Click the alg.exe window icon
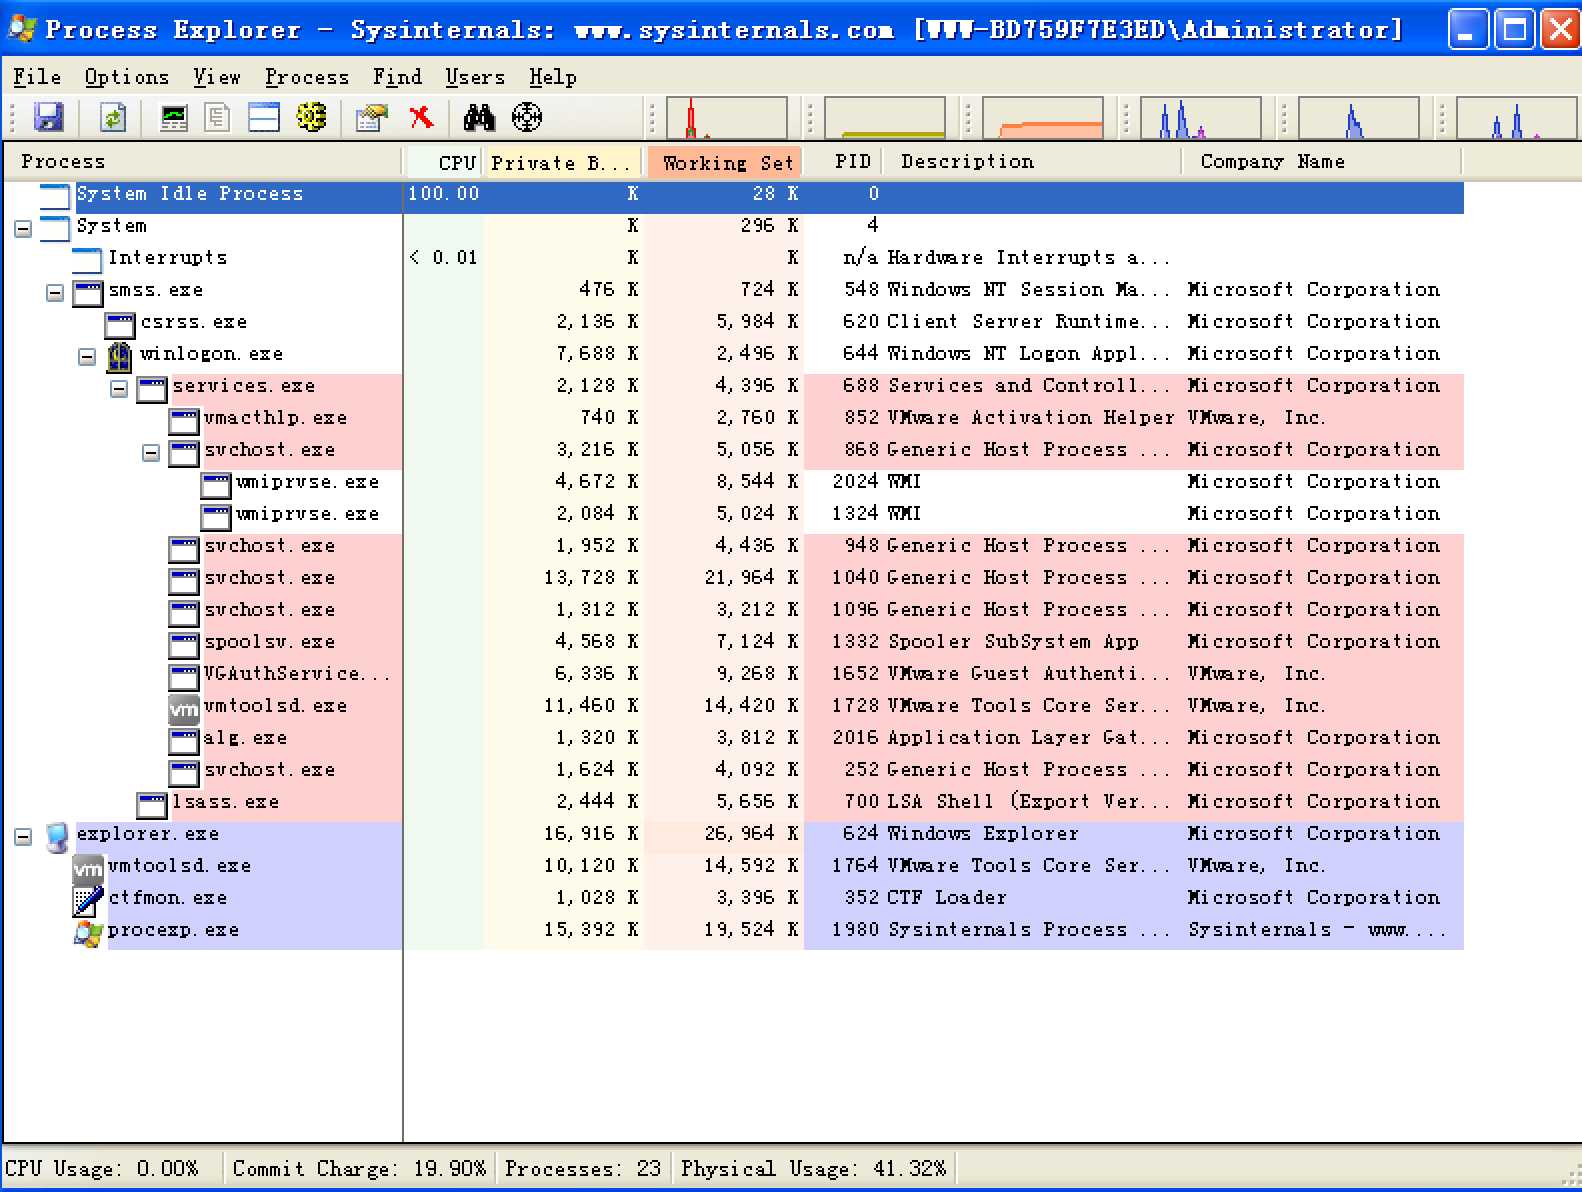The image size is (1582, 1192). pyautogui.click(x=184, y=740)
